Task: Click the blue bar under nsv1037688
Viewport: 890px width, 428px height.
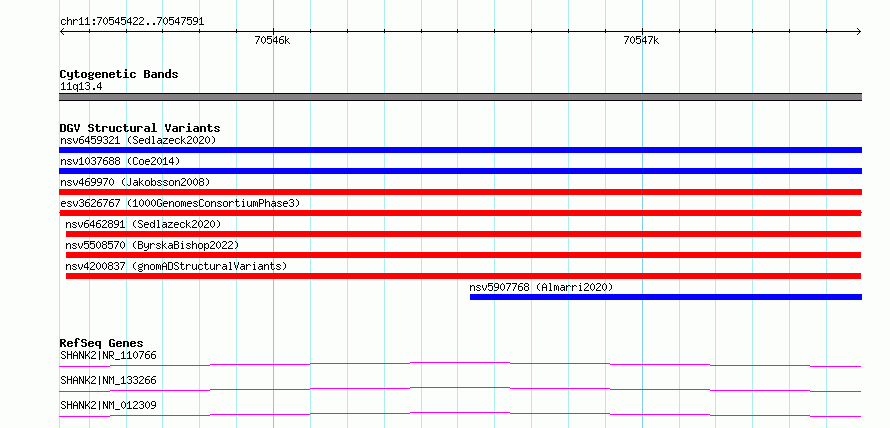Action: pos(460,171)
